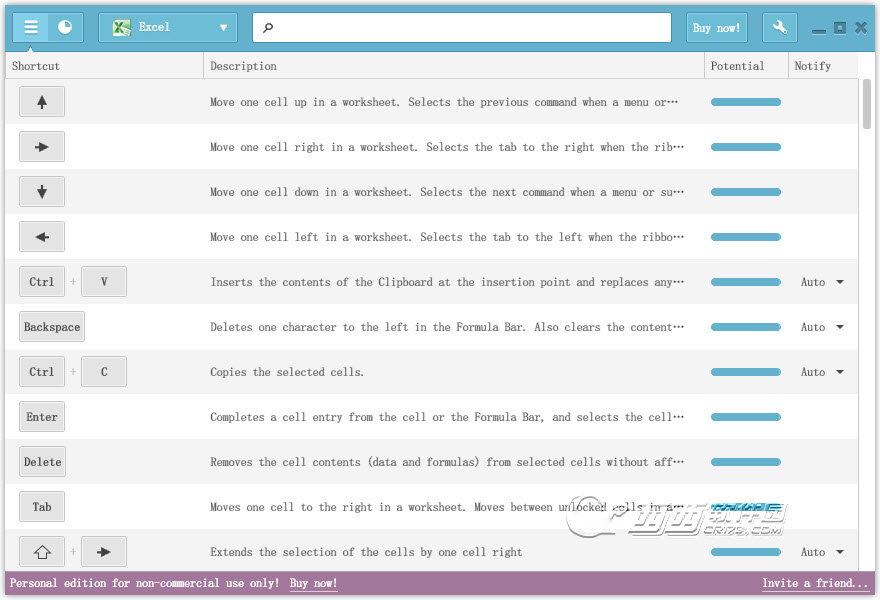Select 'Removes the cell contents' description
The image size is (880, 600).
pos(447,462)
